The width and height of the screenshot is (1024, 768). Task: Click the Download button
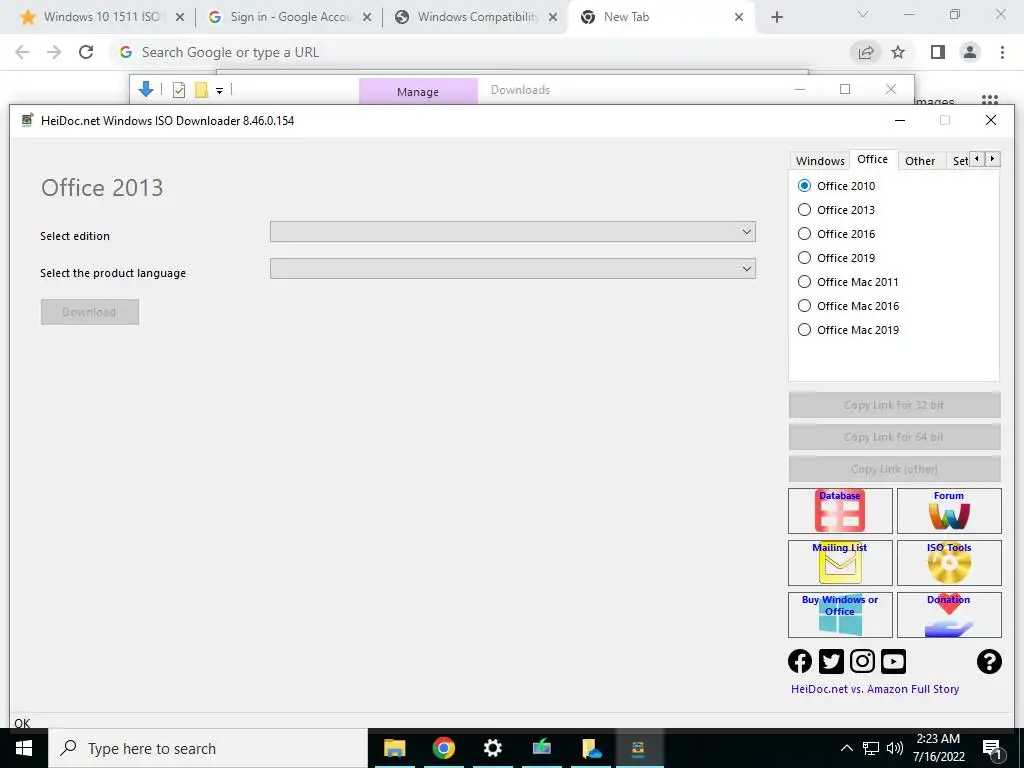pyautogui.click(x=89, y=312)
